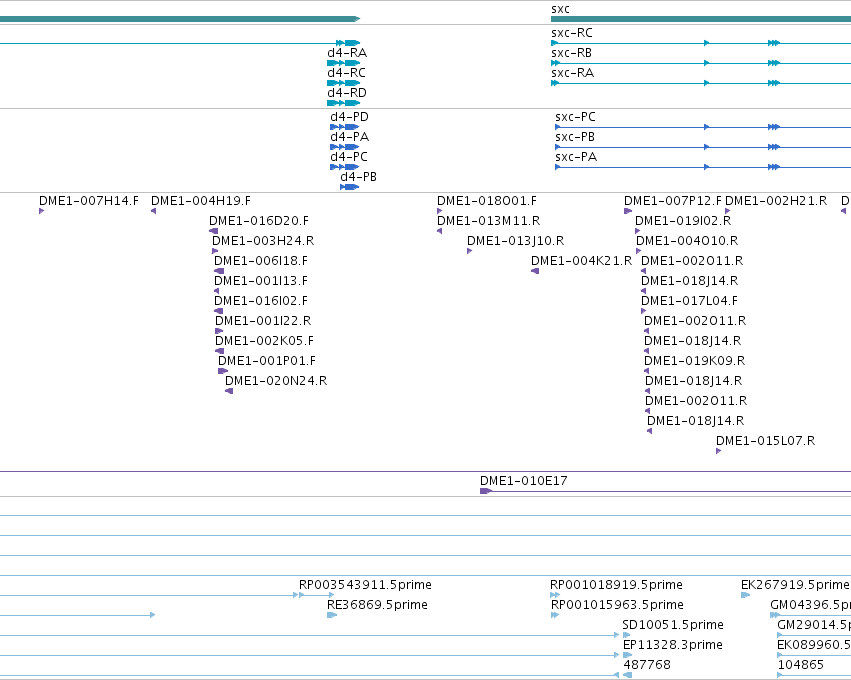Open the DME1-004K21.R BAC end
This screenshot has width=851, height=680.
[x=535, y=271]
